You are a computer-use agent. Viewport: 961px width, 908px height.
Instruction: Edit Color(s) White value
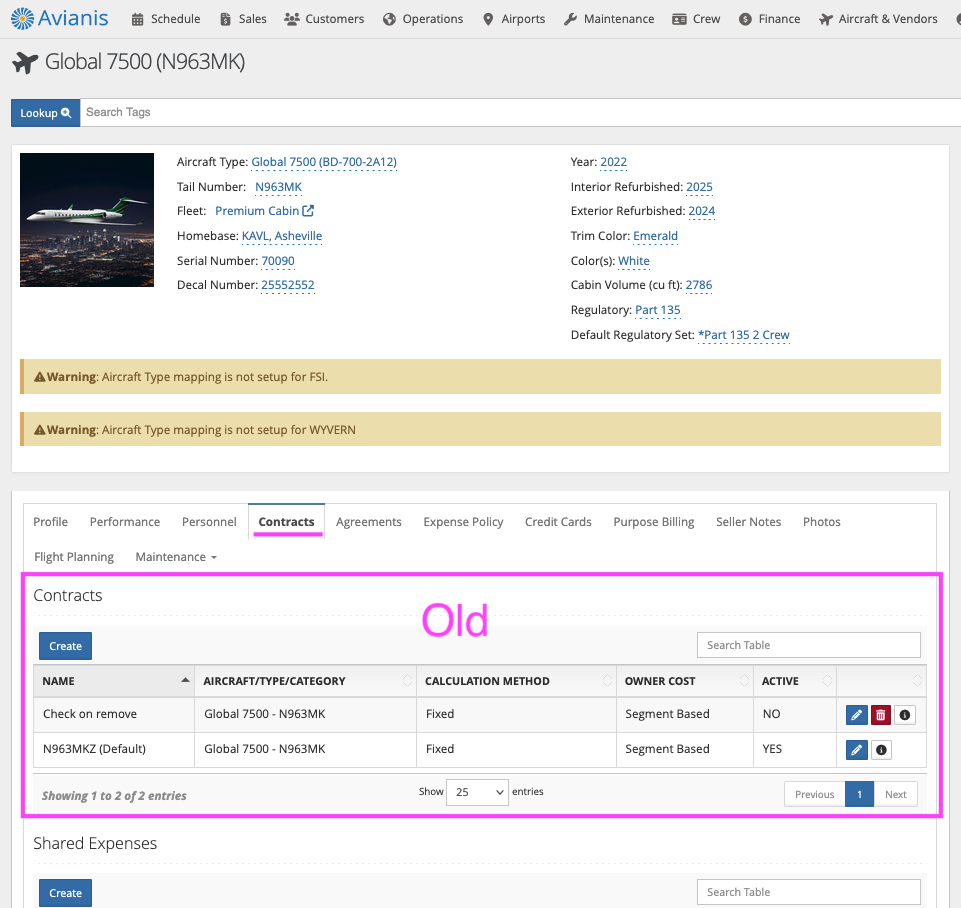pos(634,261)
